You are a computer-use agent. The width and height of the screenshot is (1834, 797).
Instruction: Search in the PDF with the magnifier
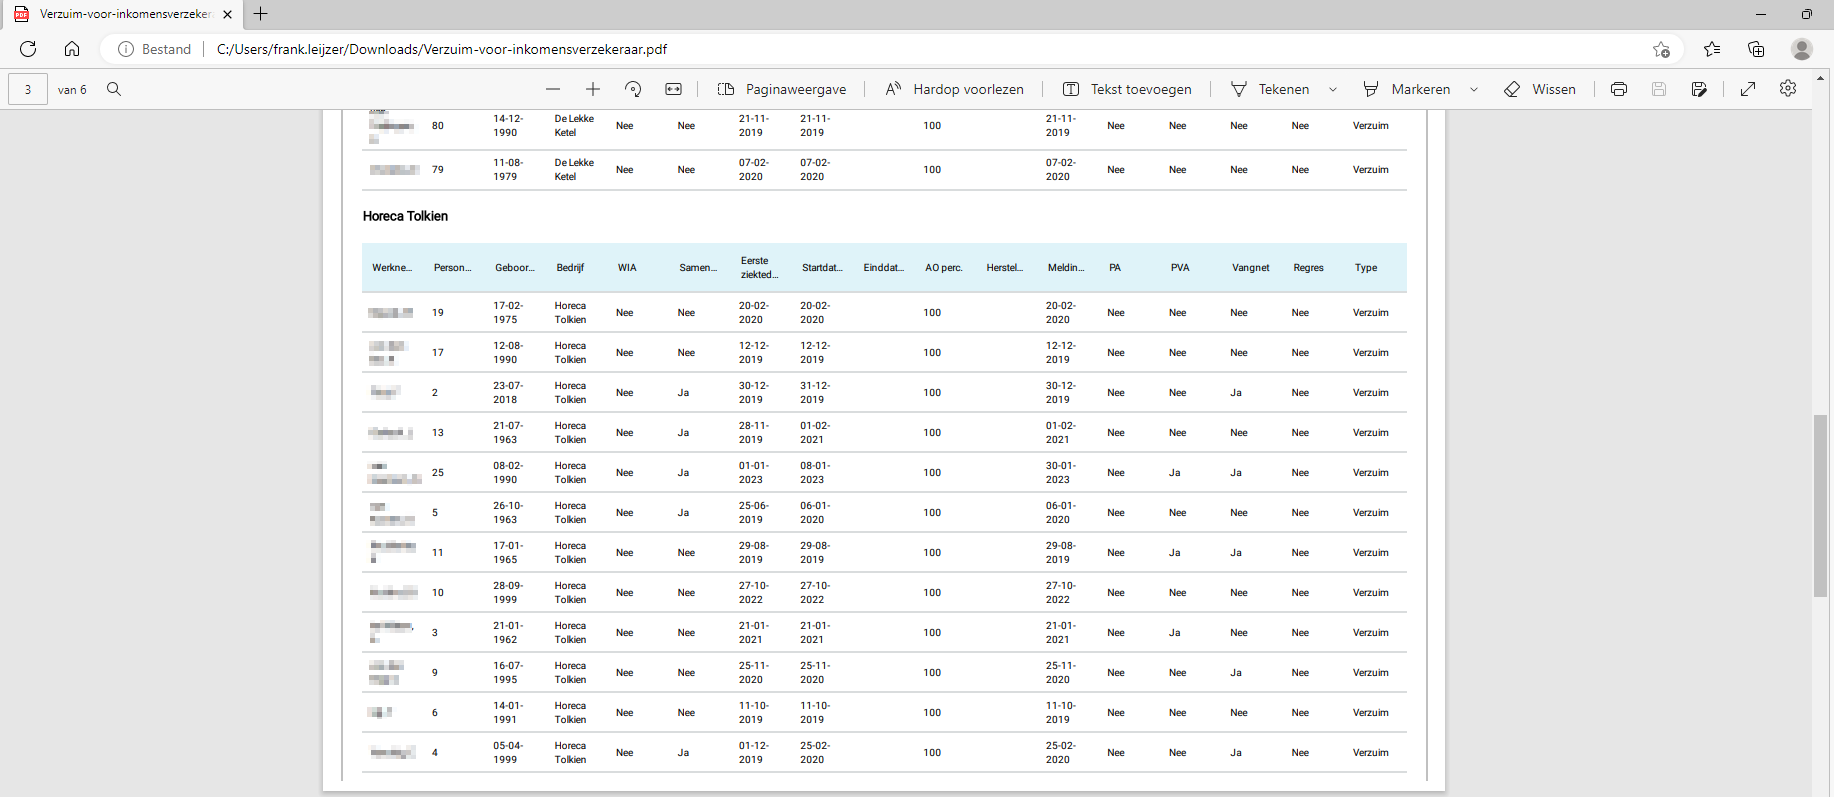pos(114,89)
